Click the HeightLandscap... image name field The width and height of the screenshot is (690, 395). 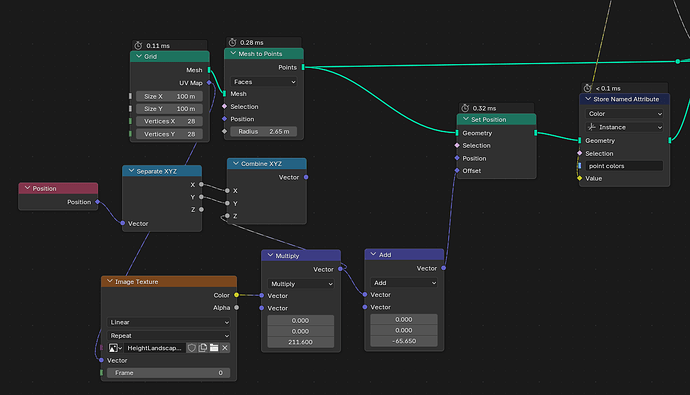tap(154, 348)
